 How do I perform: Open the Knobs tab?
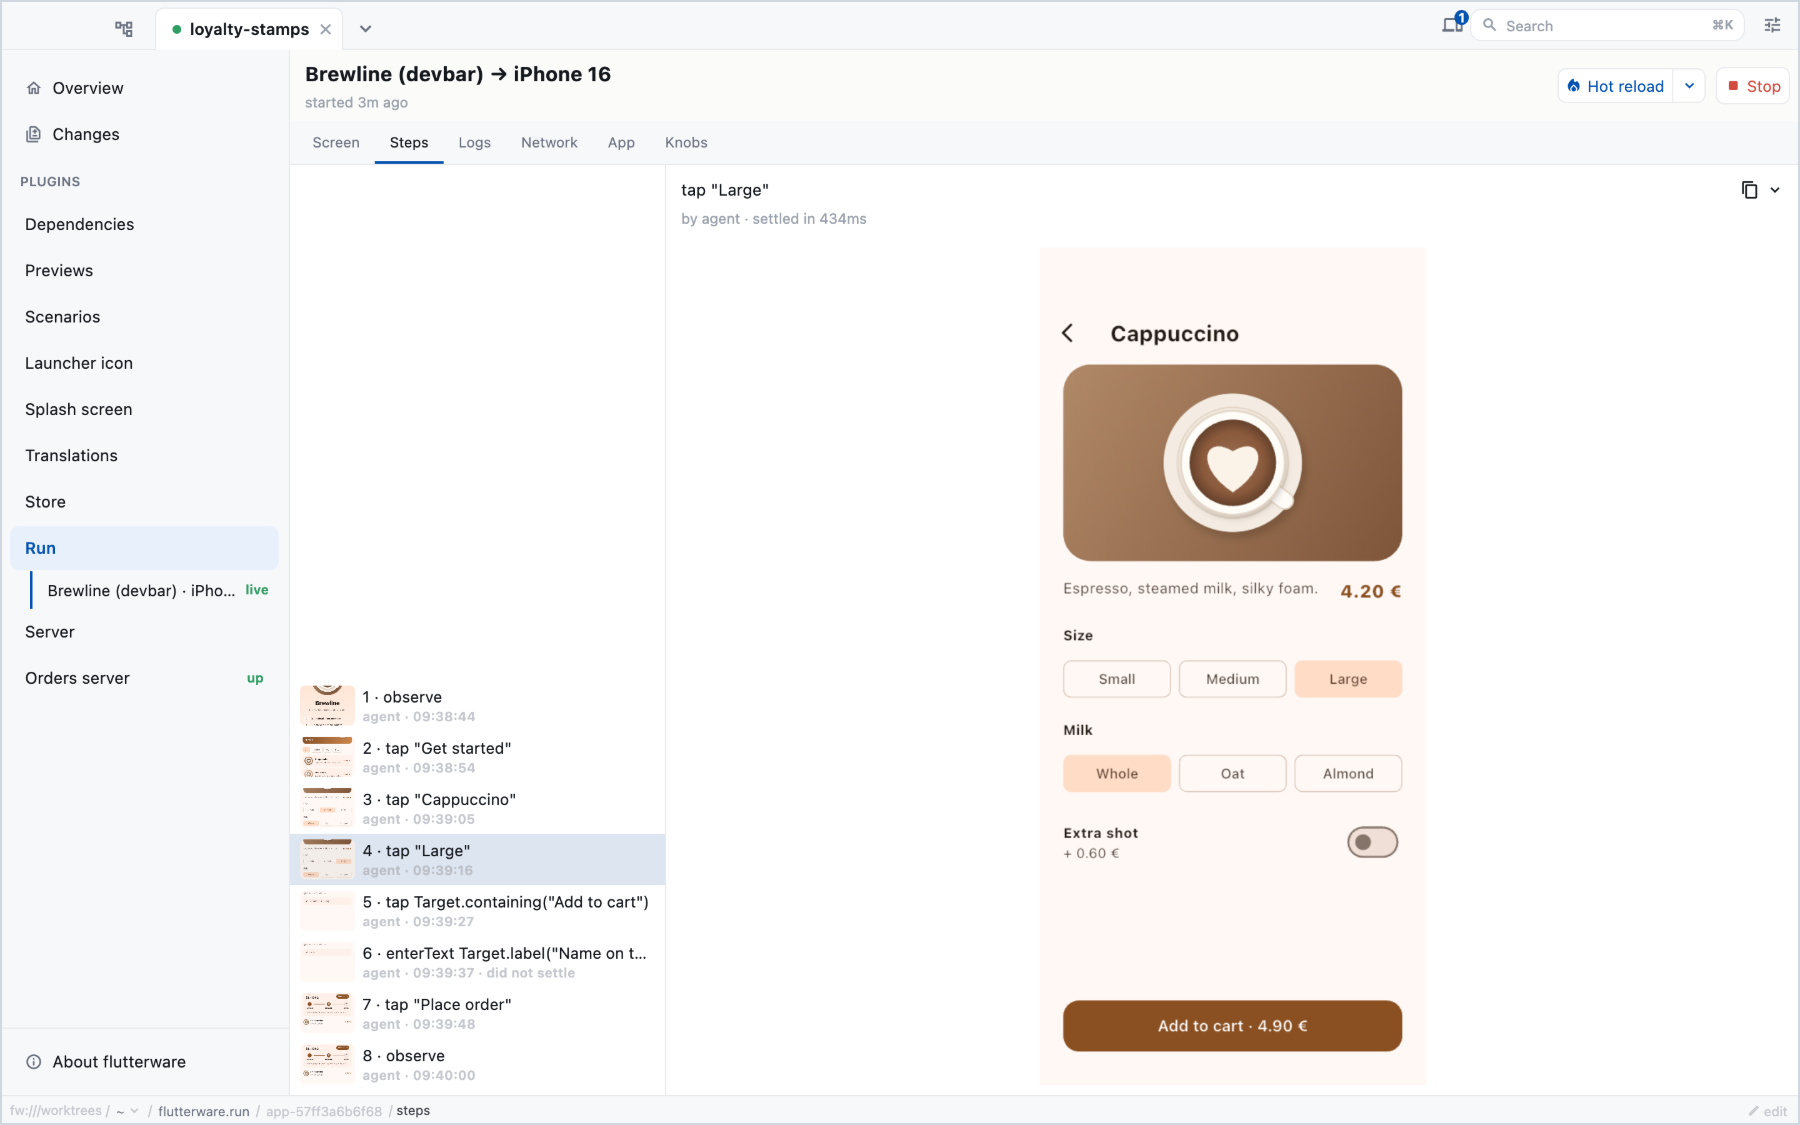click(x=686, y=143)
